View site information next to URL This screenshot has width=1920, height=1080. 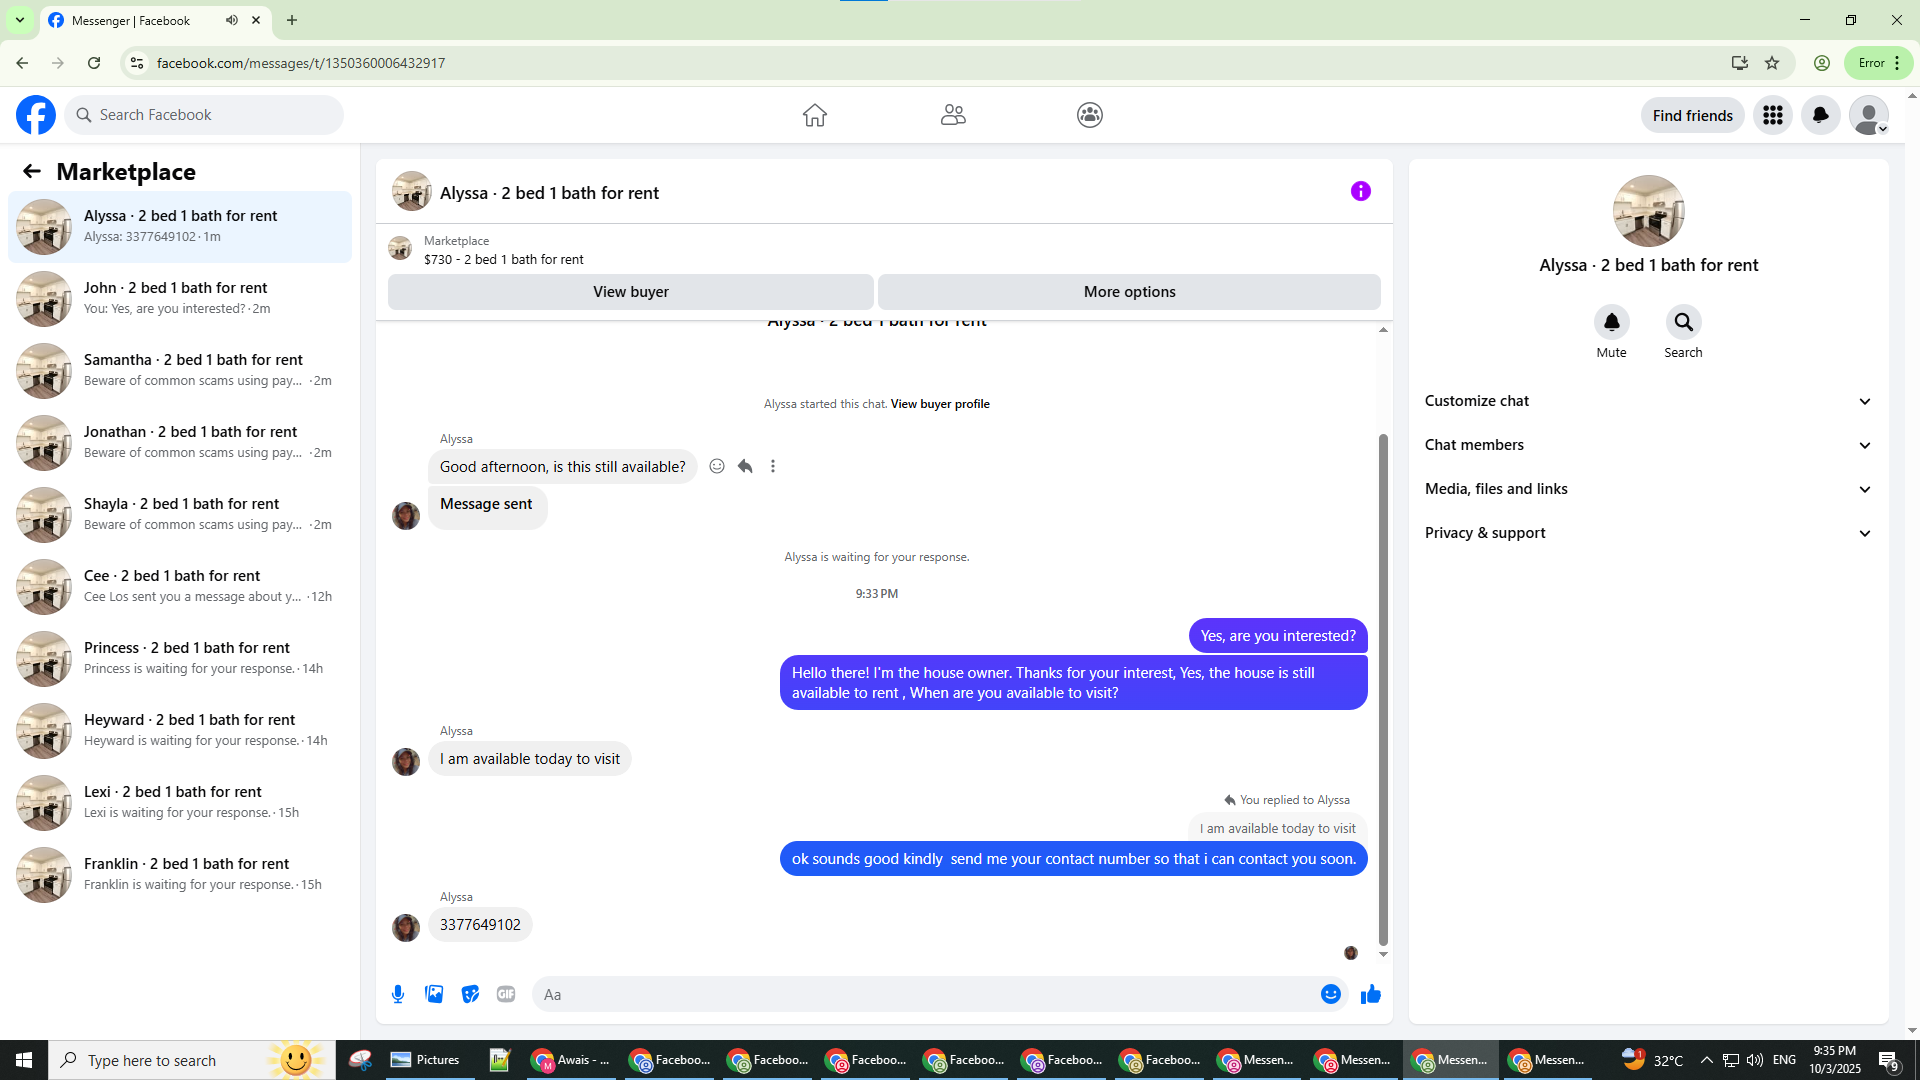[x=137, y=63]
